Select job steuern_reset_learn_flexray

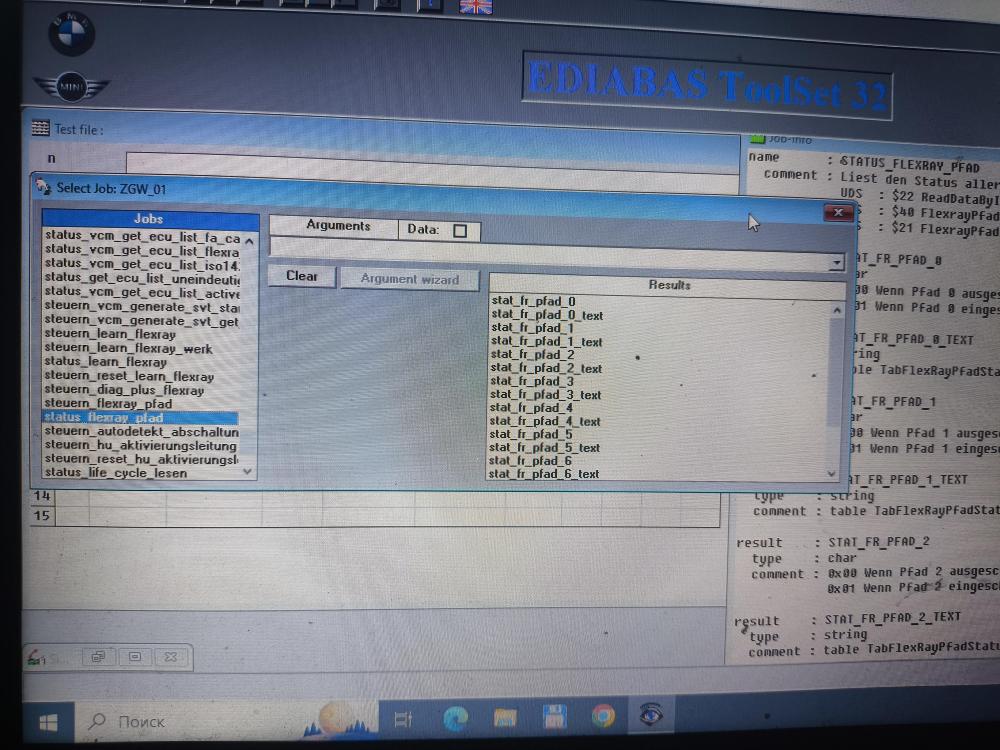click(129, 376)
